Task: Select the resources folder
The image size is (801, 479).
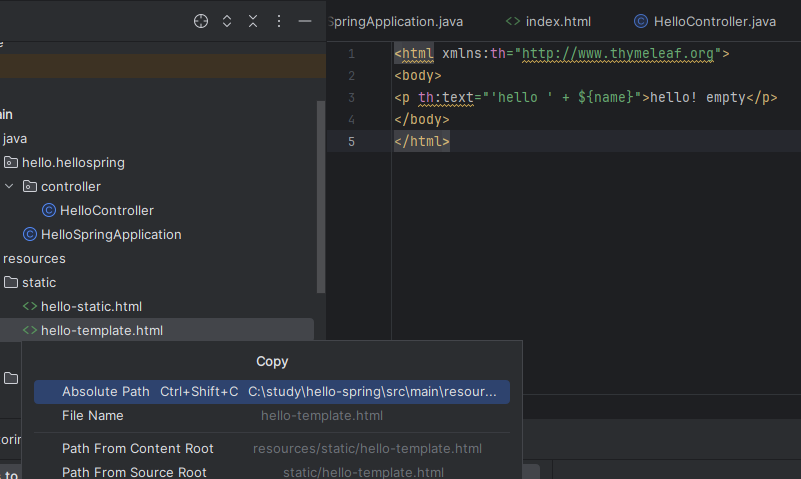Action: [x=34, y=258]
